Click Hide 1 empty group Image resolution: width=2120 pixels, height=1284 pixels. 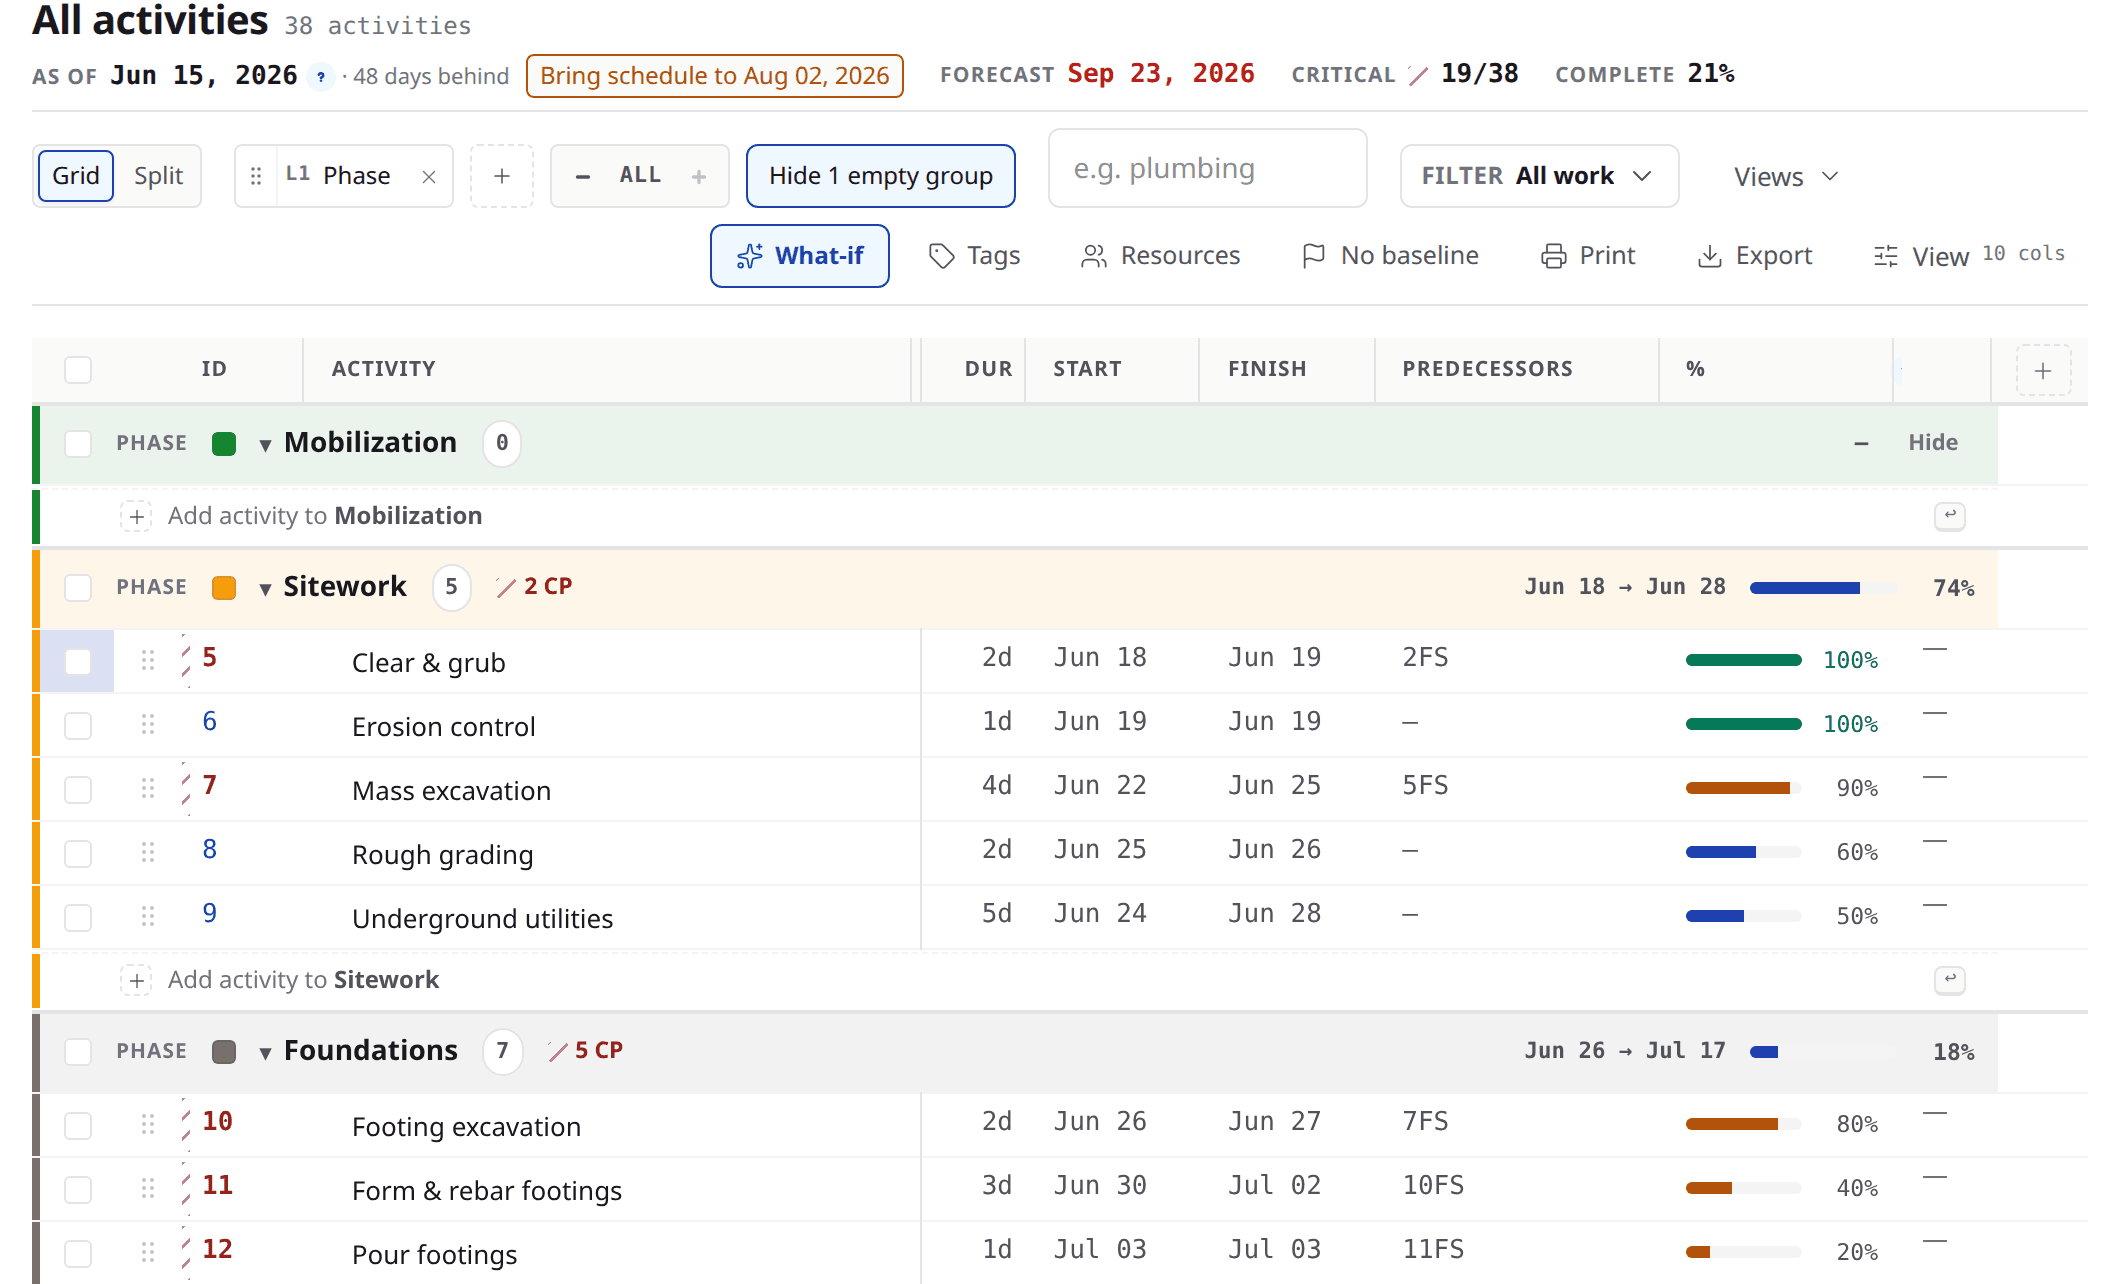click(x=881, y=176)
